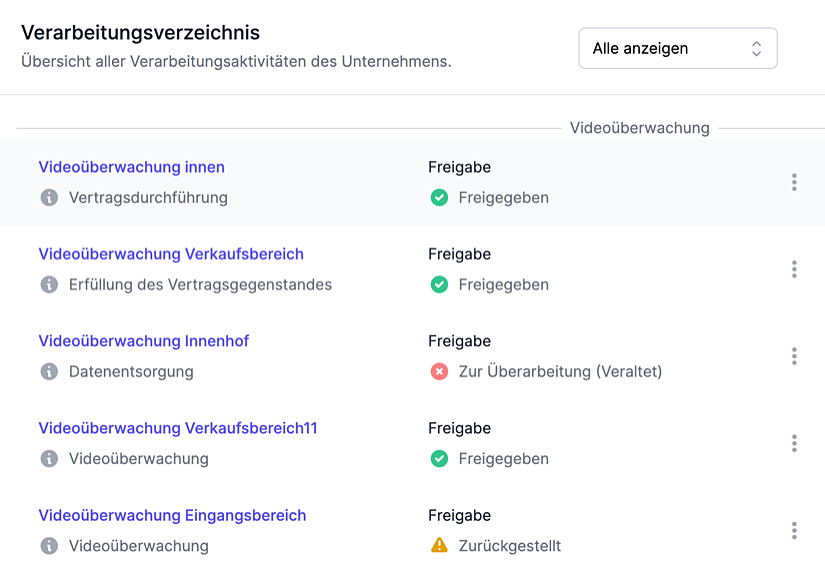
Task: Open Videoüberwachung Innenhof entry
Action: pos(143,341)
